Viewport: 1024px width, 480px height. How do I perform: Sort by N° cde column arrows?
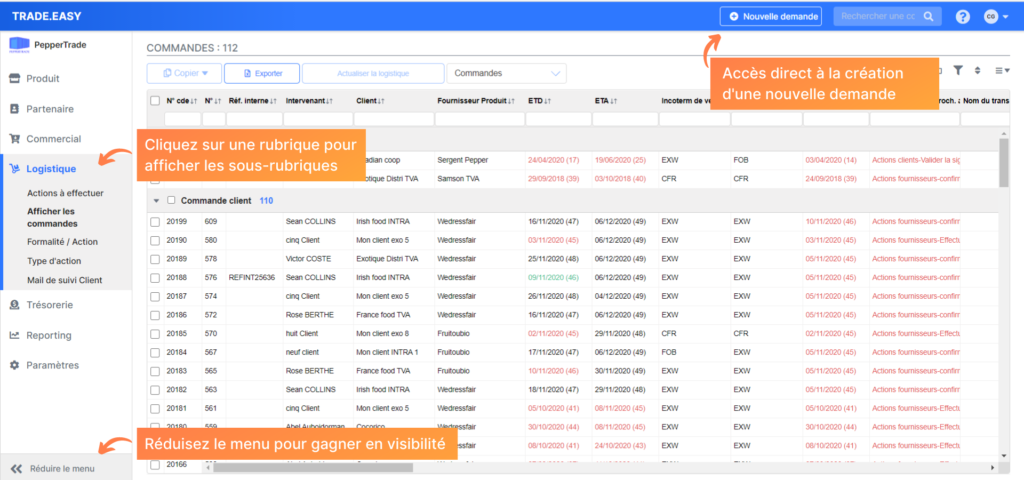pos(194,101)
